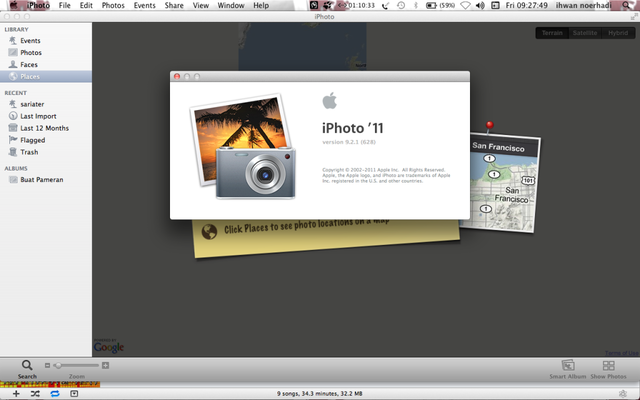Click the Buat Pameran album icon
Image resolution: width=640 pixels, height=400 pixels.
(x=13, y=180)
